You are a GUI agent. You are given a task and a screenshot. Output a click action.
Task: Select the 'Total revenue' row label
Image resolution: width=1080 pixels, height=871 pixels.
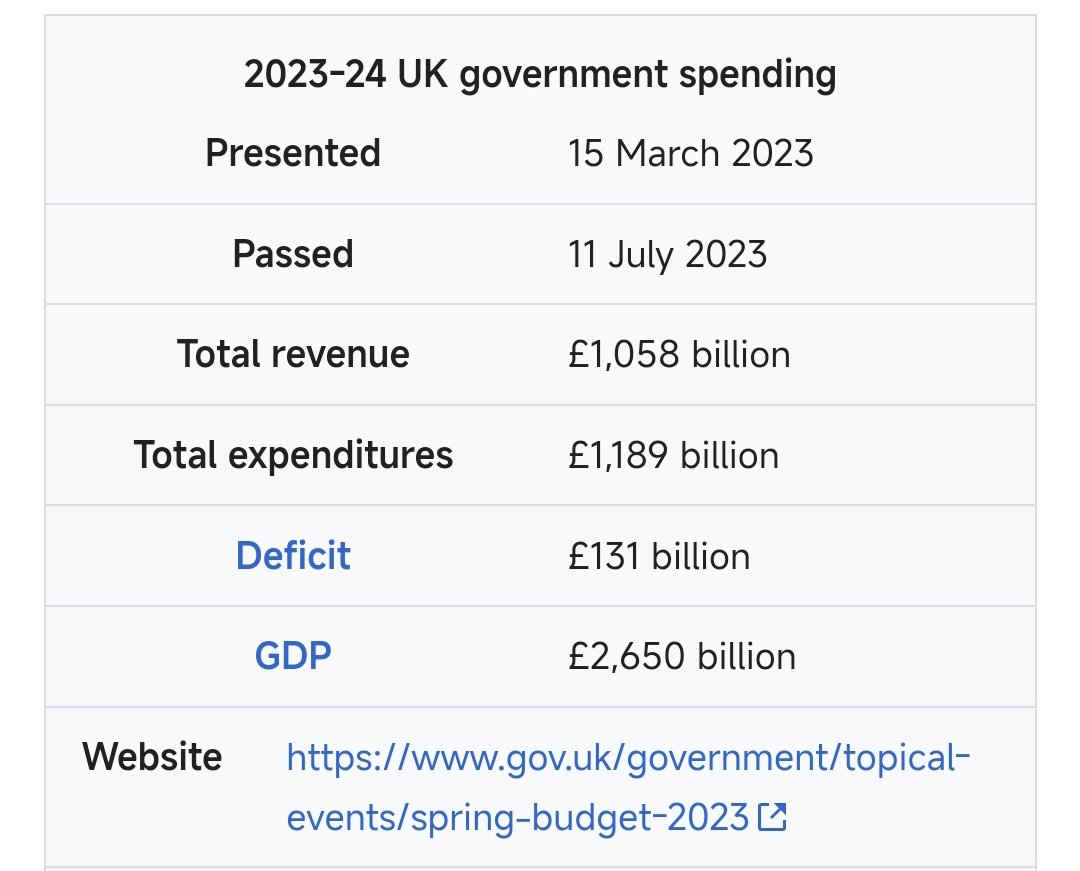coord(293,354)
